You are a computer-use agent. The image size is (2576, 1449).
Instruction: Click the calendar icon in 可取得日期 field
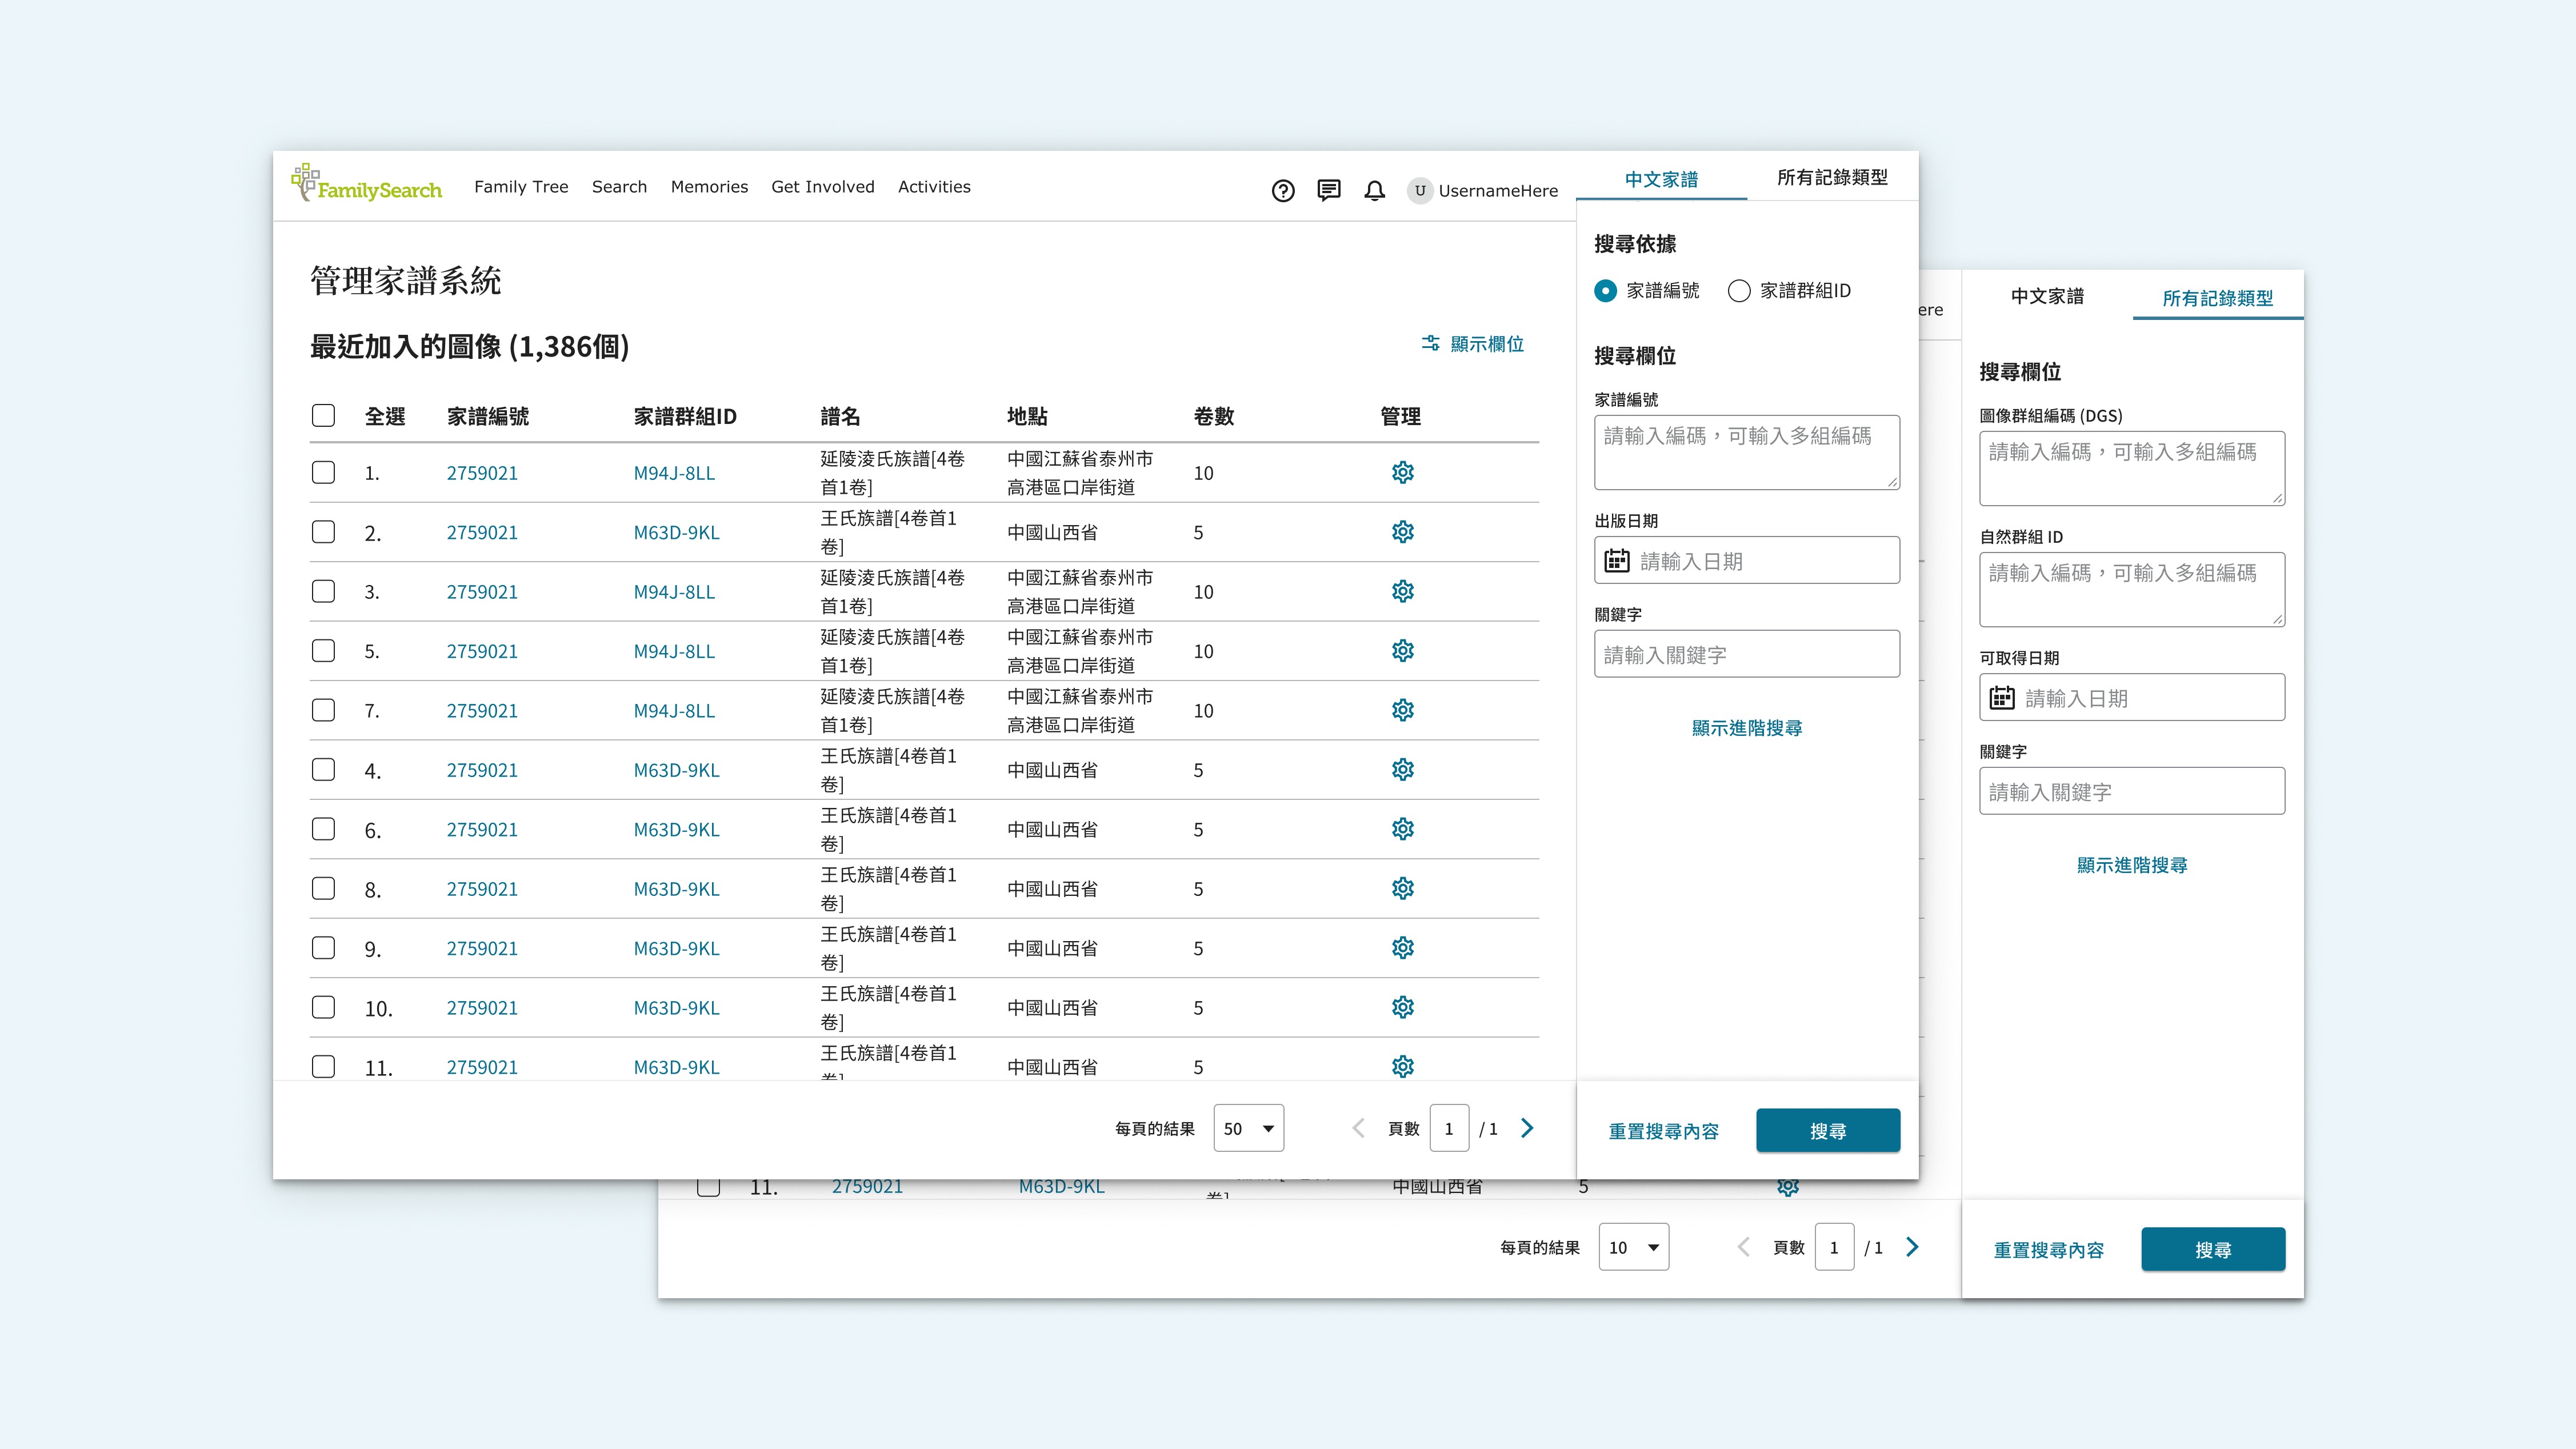point(2002,698)
